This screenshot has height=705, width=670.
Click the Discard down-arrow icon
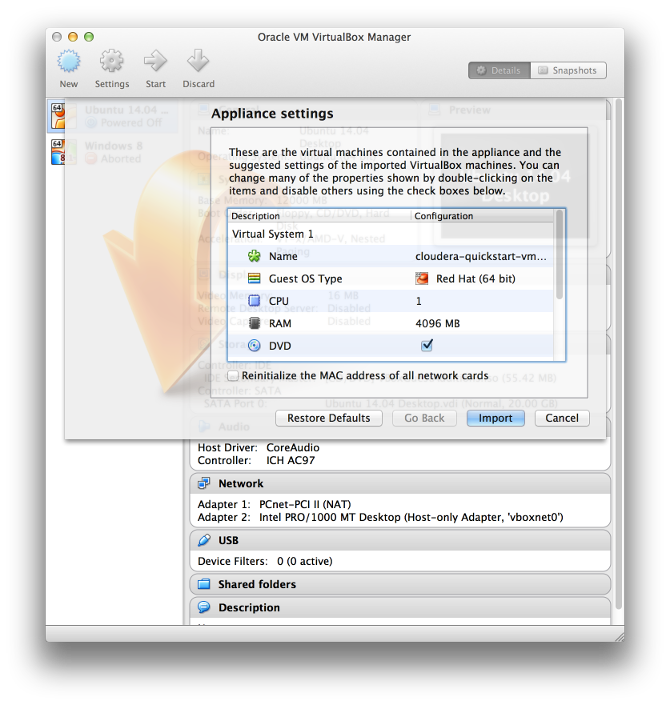pyautogui.click(x=198, y=61)
